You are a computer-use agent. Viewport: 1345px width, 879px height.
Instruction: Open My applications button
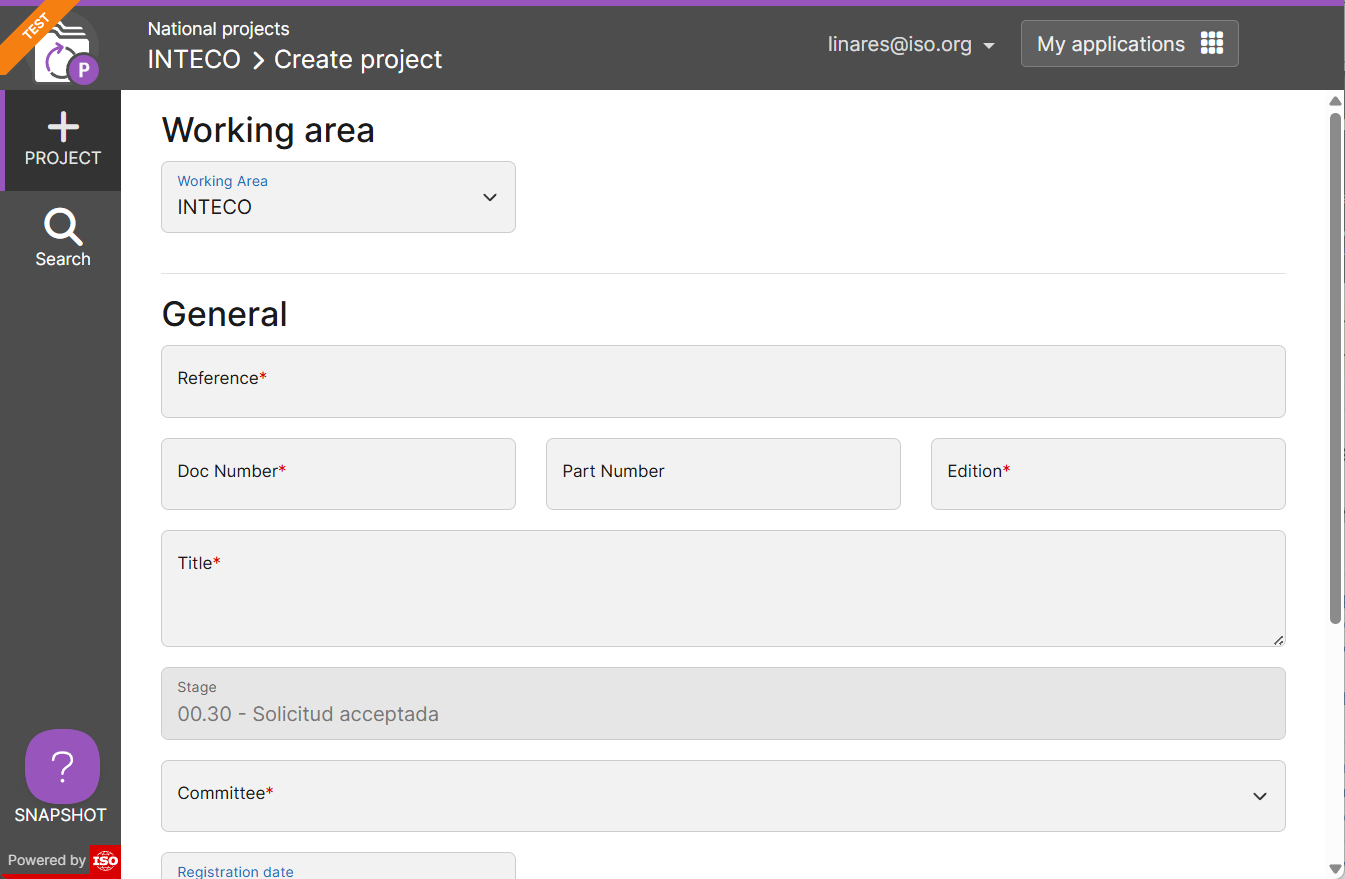1130,44
